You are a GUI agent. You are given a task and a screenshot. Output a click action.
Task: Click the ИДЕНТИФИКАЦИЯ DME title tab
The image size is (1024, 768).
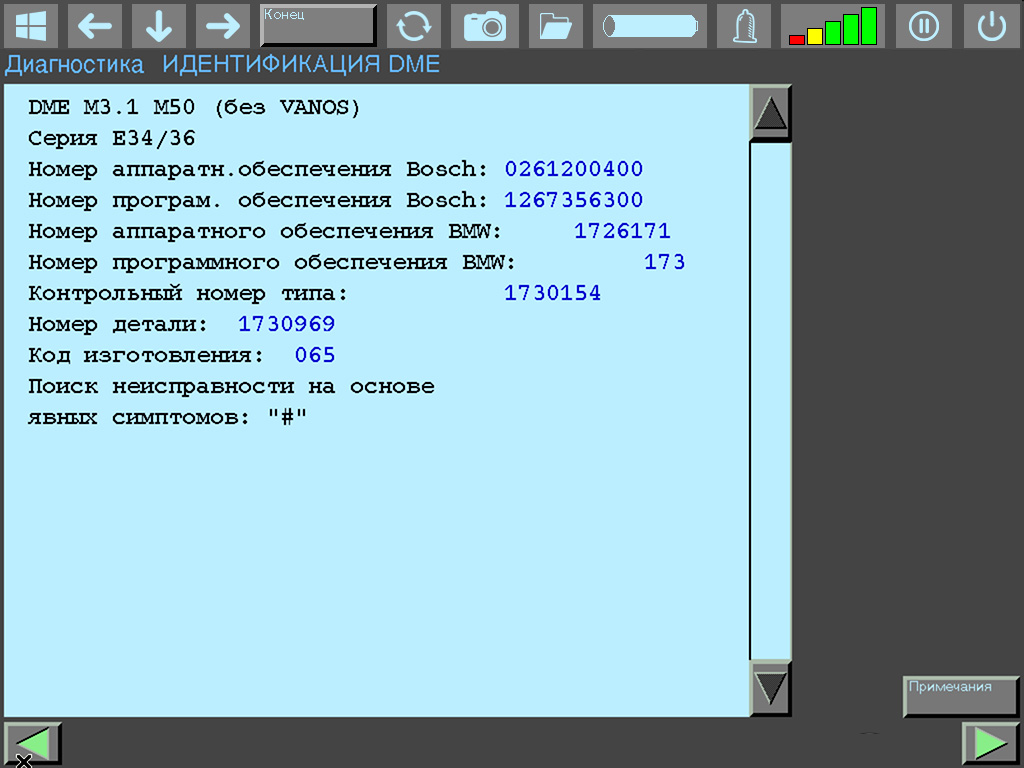[298, 63]
